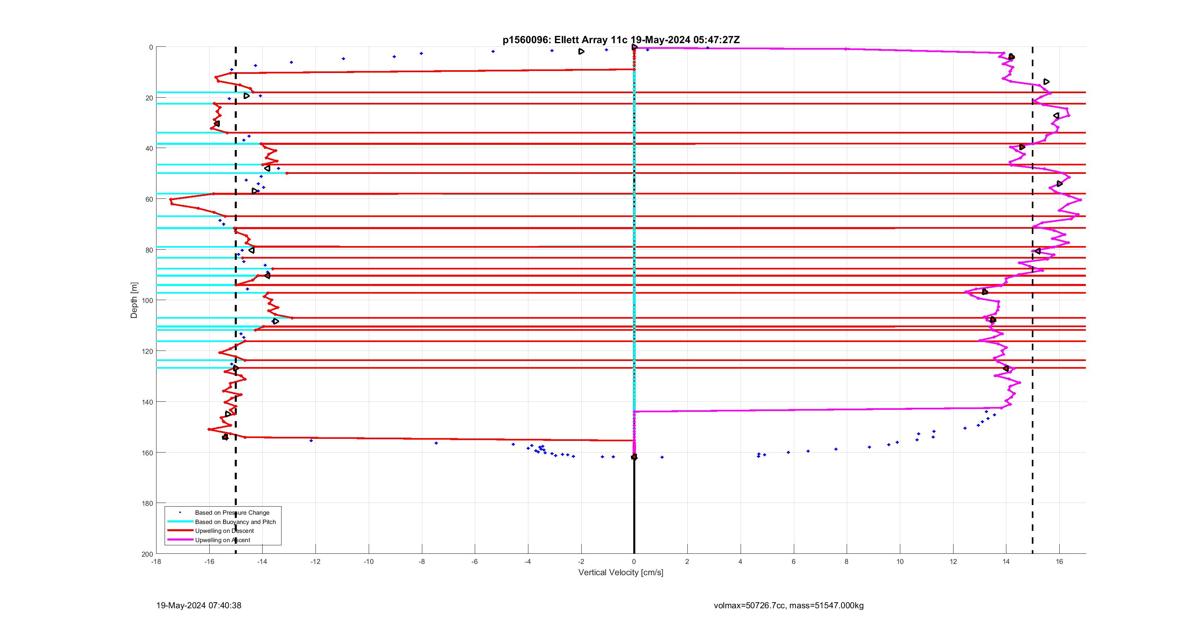Click the depth axis tick label 120
Screen dimensions: 1200x622
[x=146, y=351]
